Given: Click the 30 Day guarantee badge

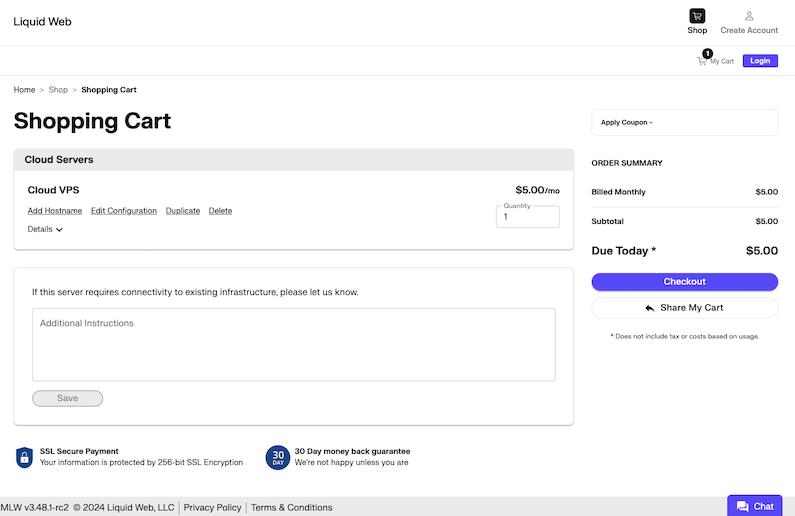Looking at the screenshot, I should (277, 457).
